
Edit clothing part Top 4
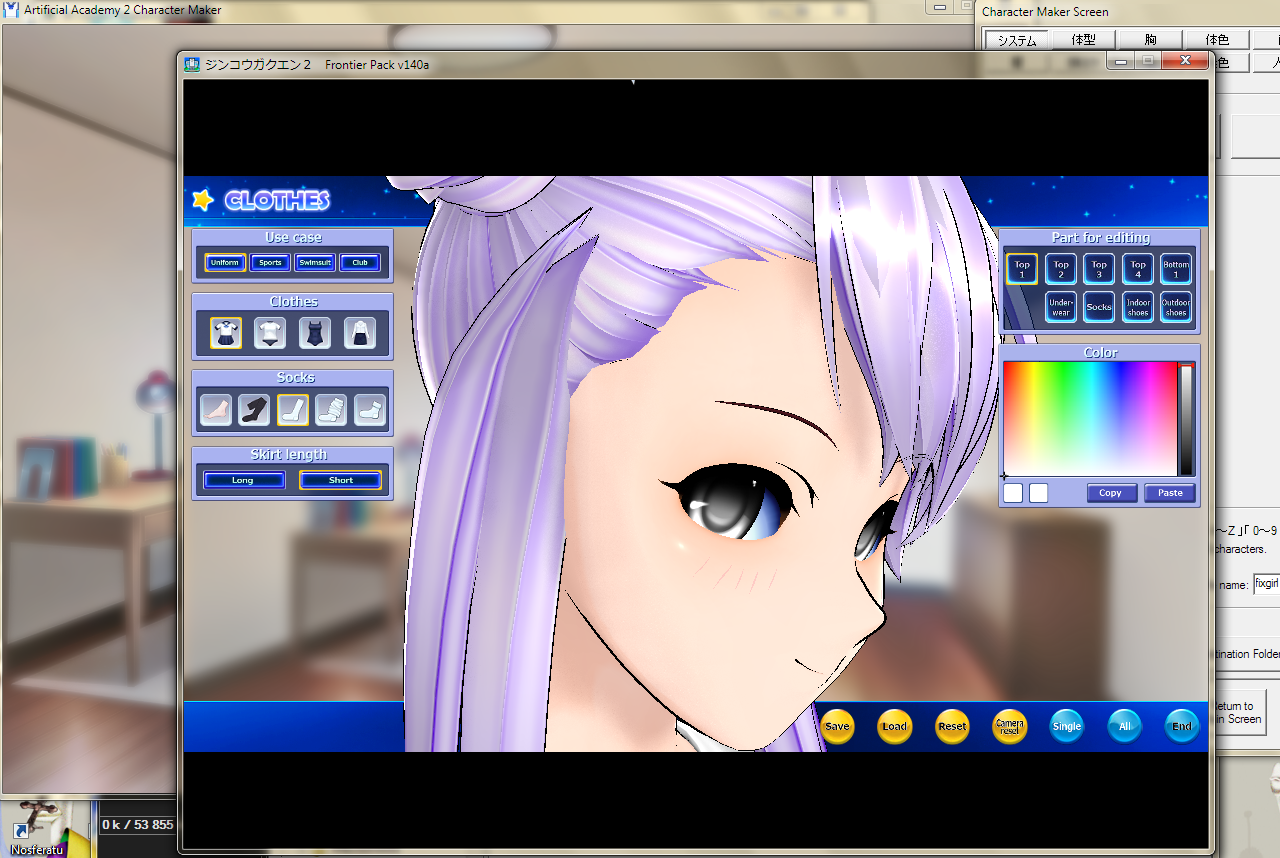(x=1138, y=269)
